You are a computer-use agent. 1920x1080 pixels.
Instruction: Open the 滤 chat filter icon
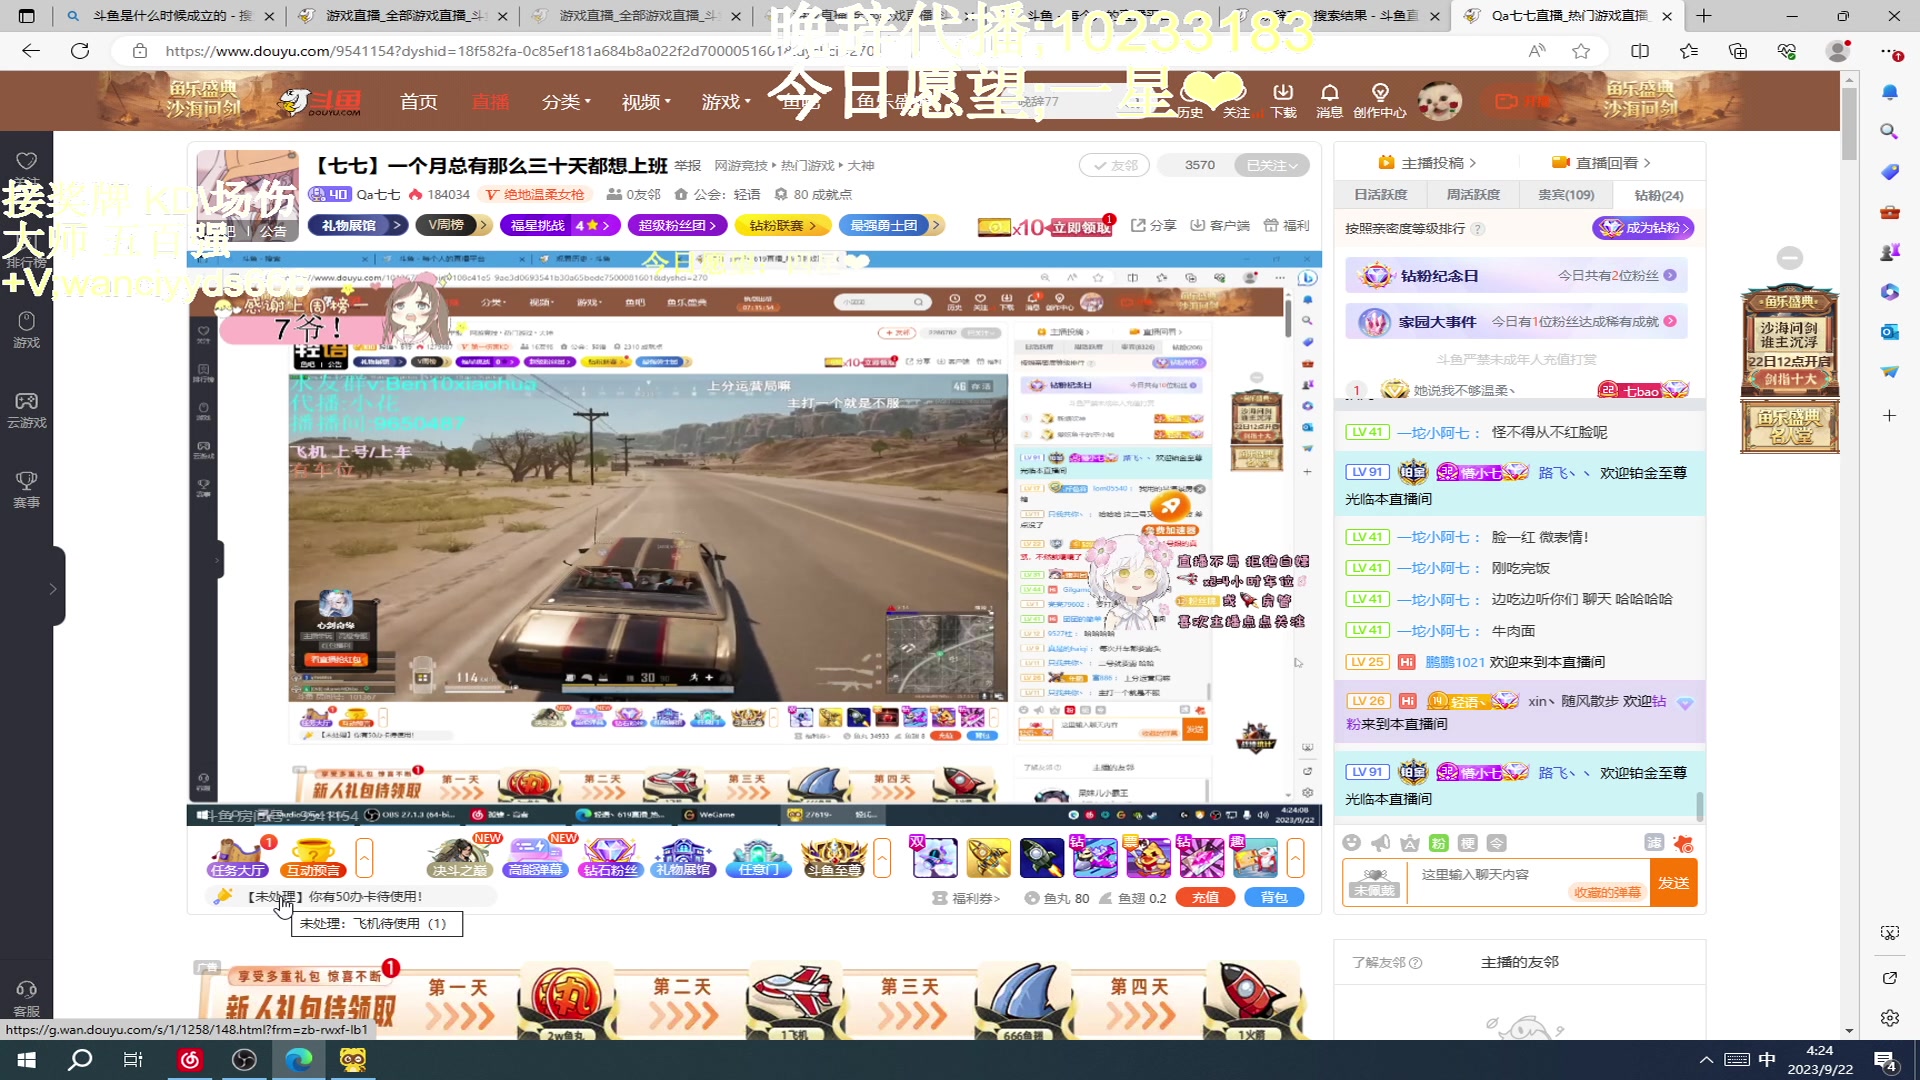click(x=1655, y=843)
